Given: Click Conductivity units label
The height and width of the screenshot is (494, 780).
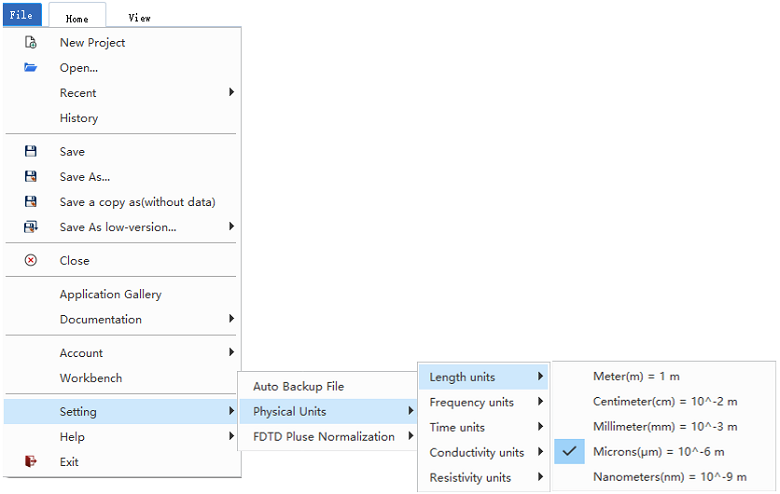Looking at the screenshot, I should [477, 453].
